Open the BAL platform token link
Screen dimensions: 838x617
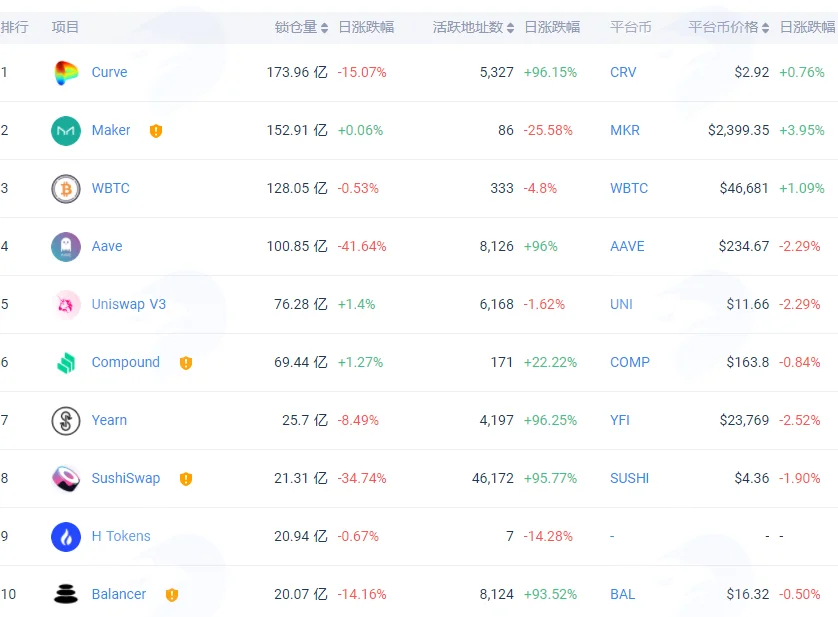[622, 594]
